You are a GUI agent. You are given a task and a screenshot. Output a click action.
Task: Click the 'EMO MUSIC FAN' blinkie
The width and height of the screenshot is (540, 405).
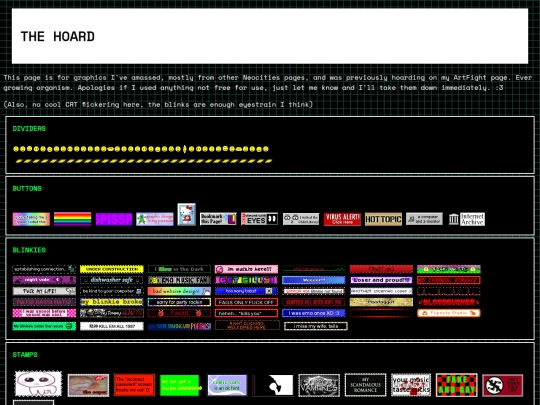[x=179, y=280]
